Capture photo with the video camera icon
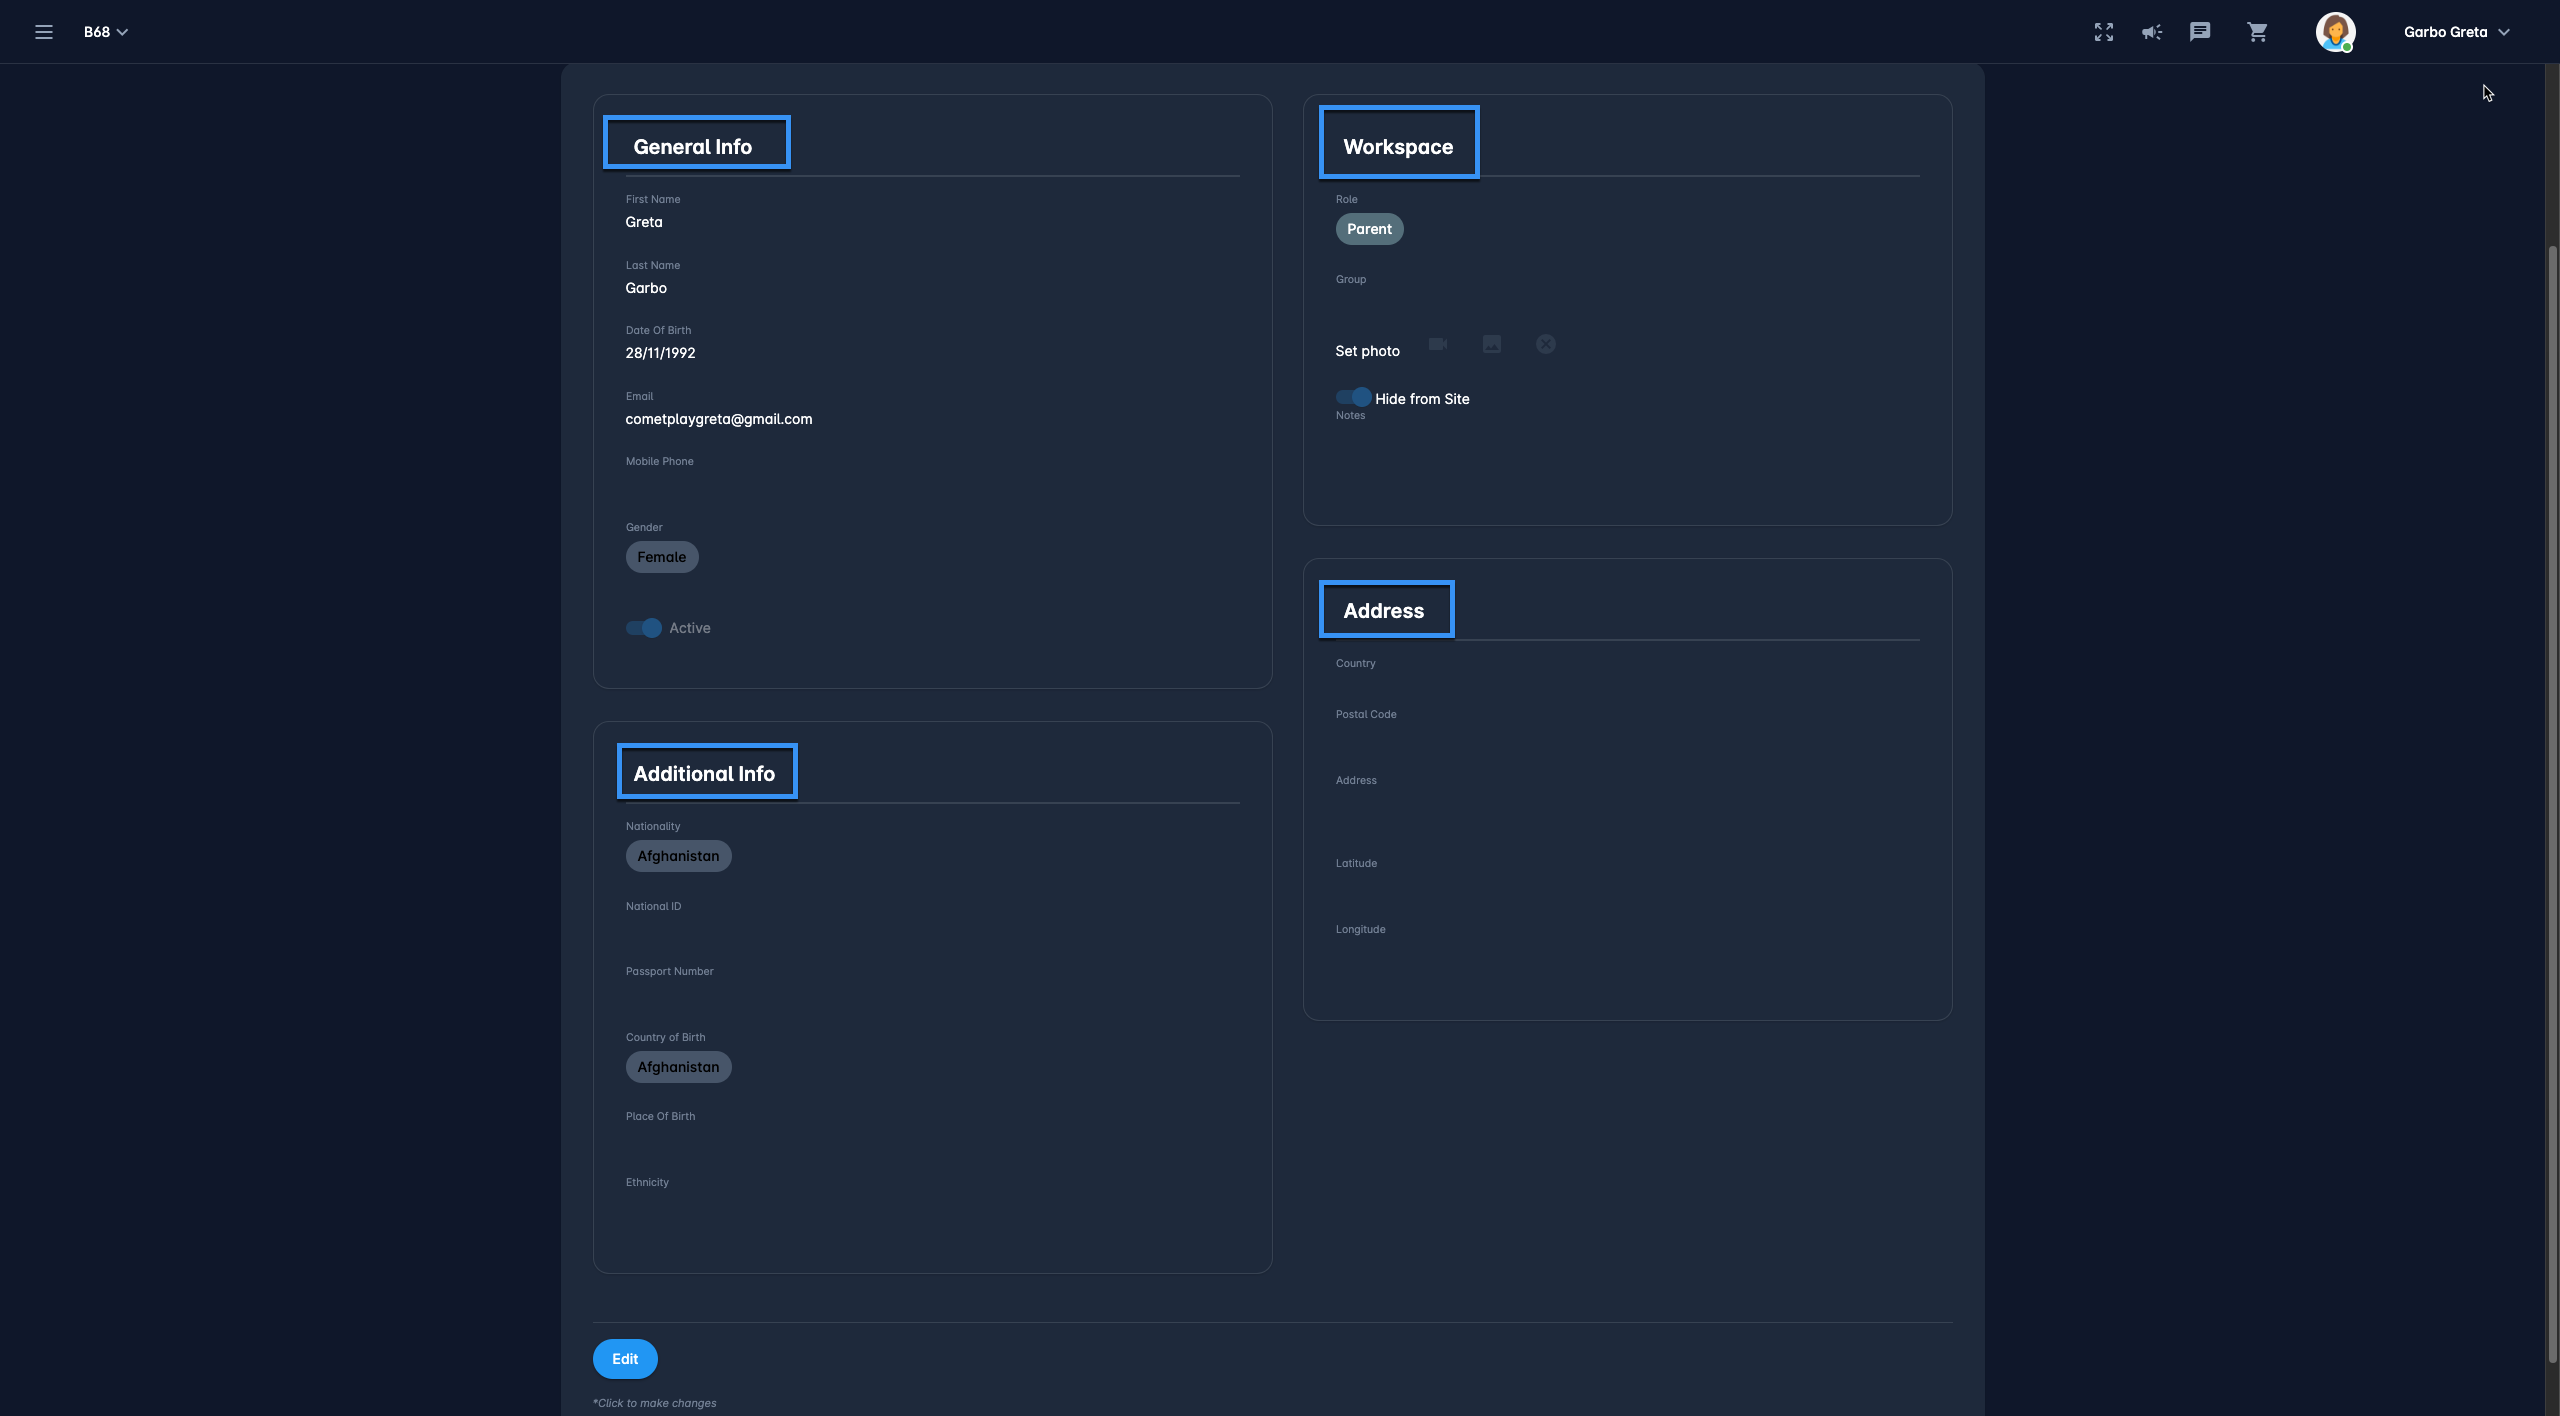The width and height of the screenshot is (2560, 1416). pyautogui.click(x=1438, y=344)
